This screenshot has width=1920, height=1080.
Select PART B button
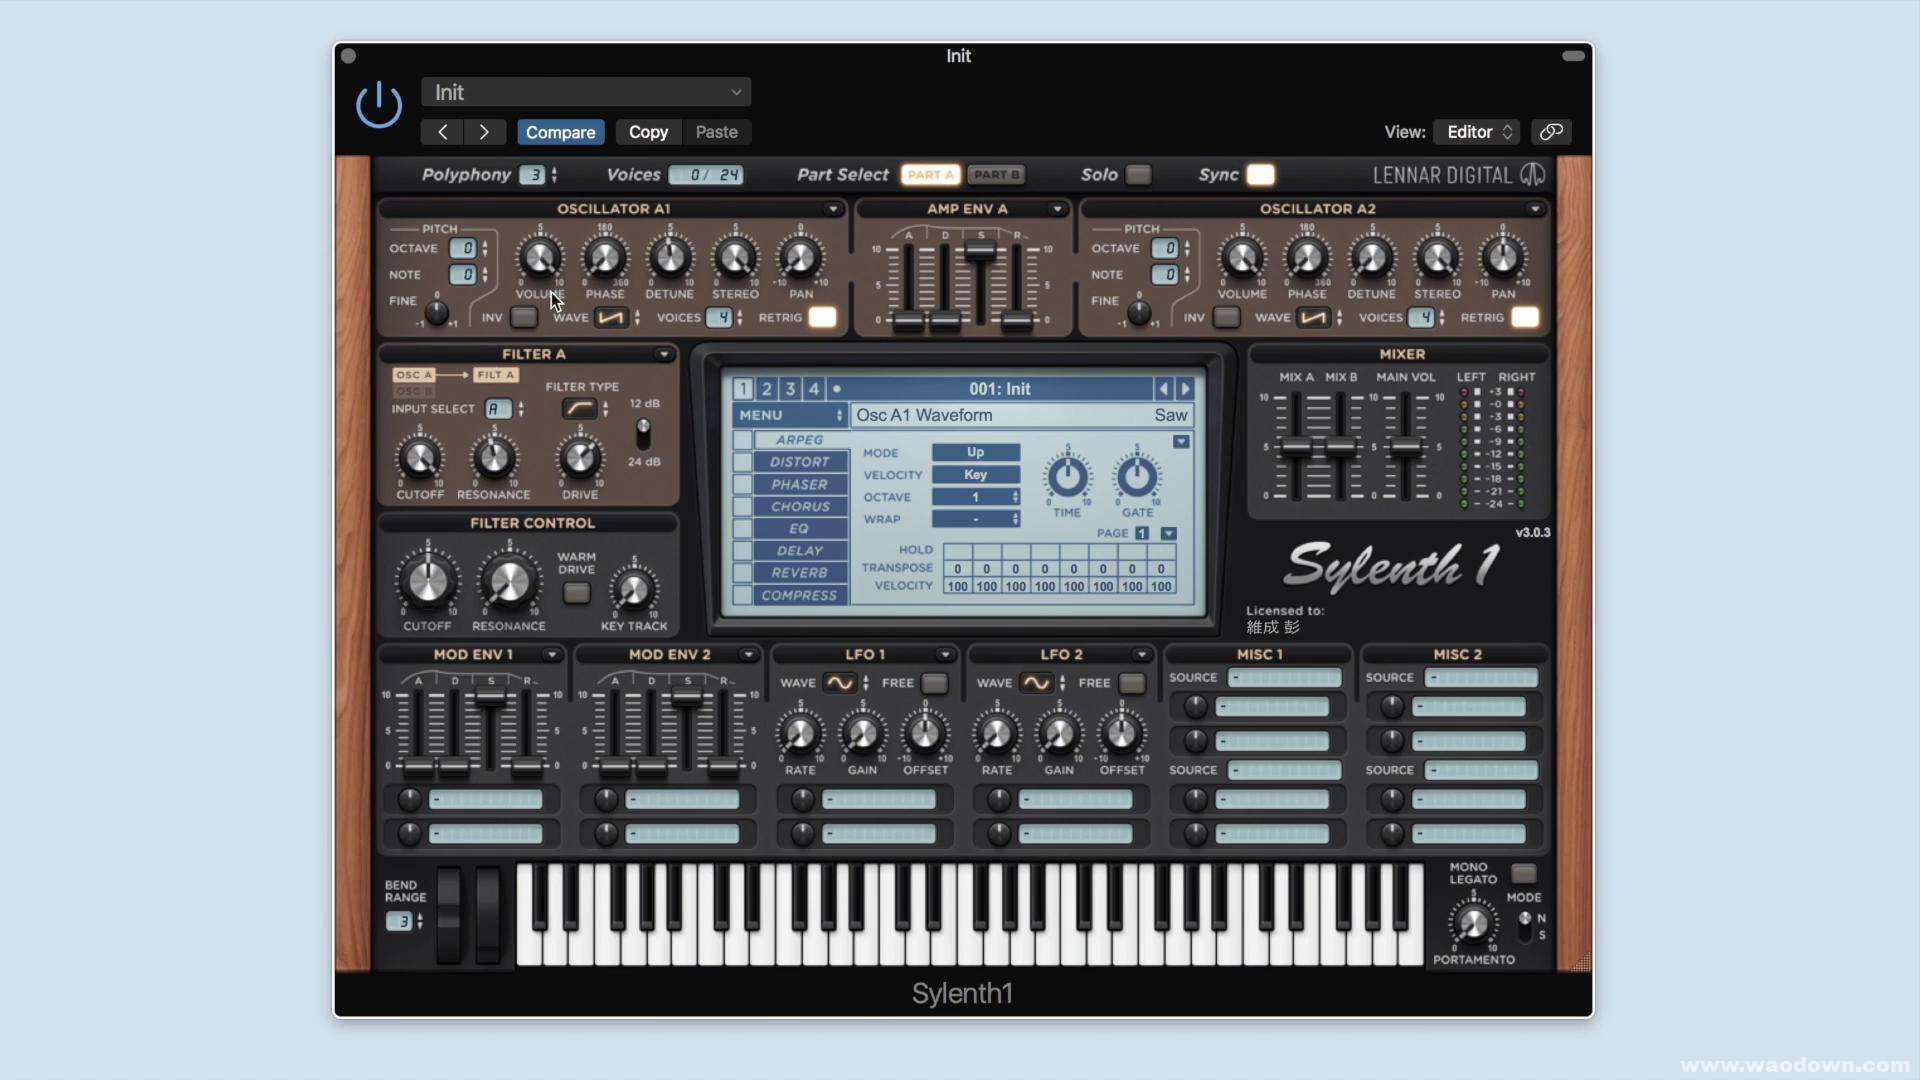point(996,175)
